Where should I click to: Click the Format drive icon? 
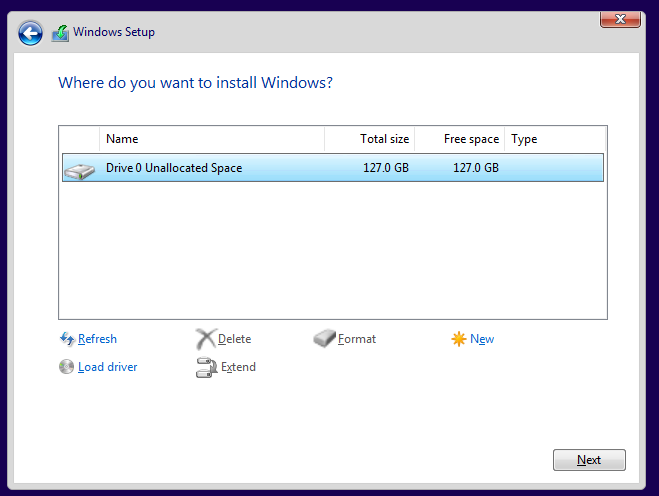coord(325,339)
